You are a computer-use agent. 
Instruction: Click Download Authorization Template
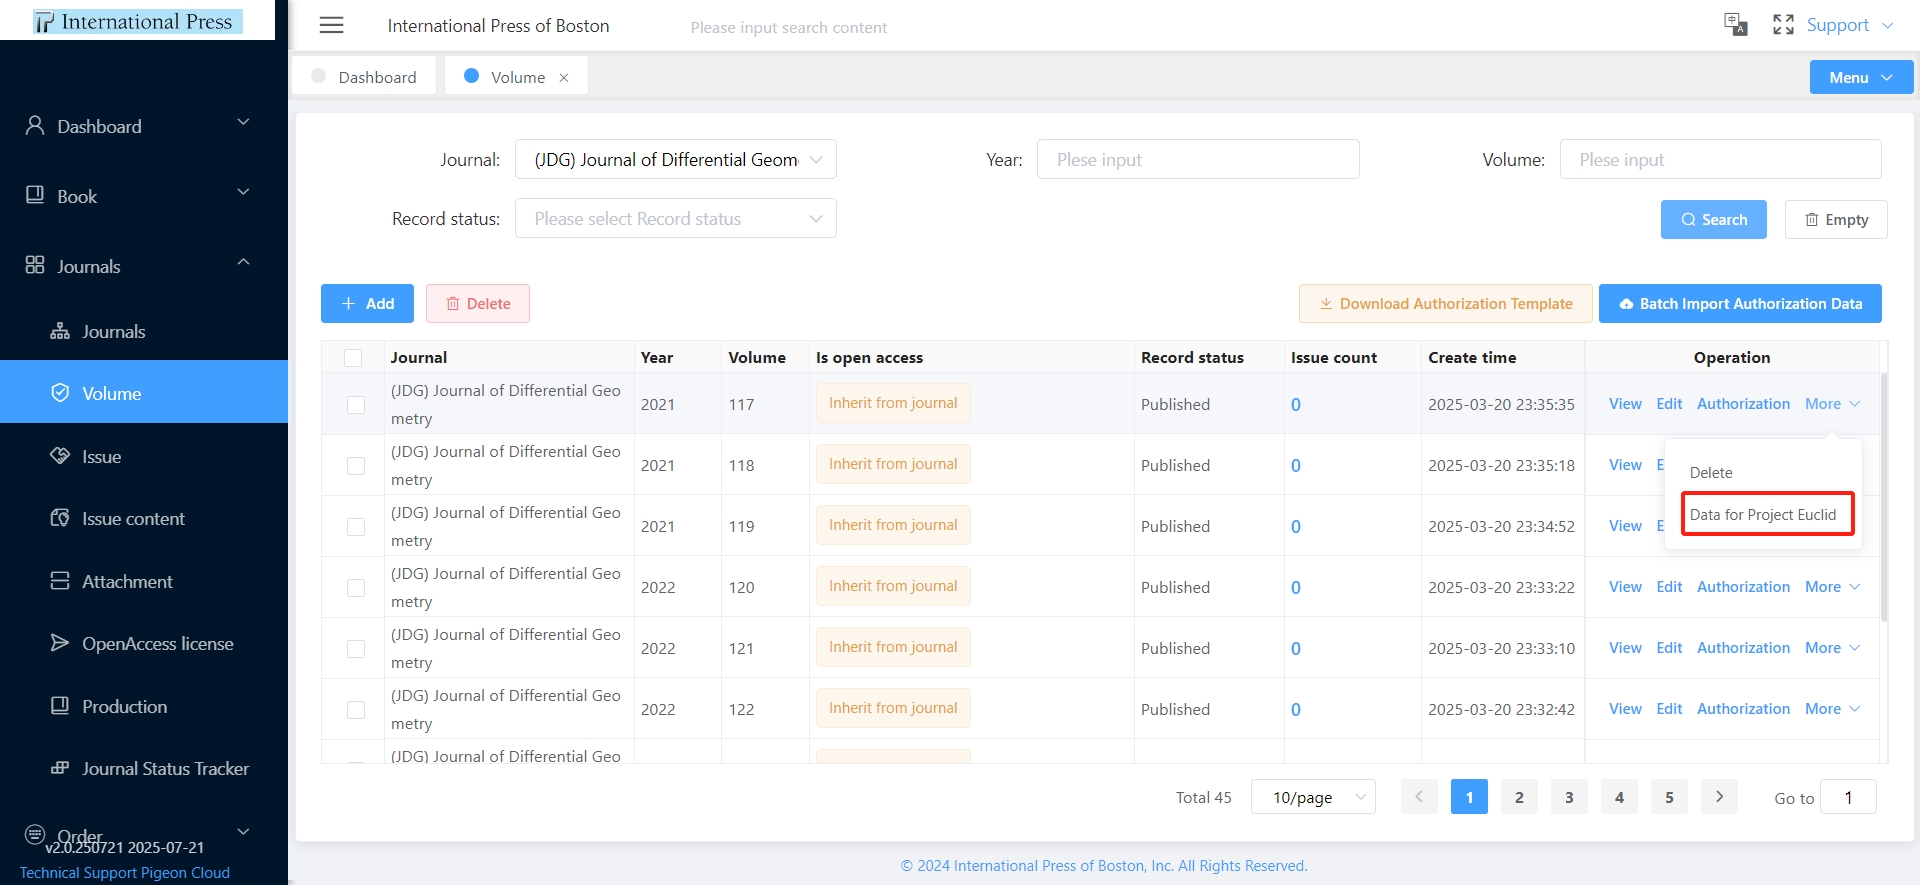(x=1446, y=303)
